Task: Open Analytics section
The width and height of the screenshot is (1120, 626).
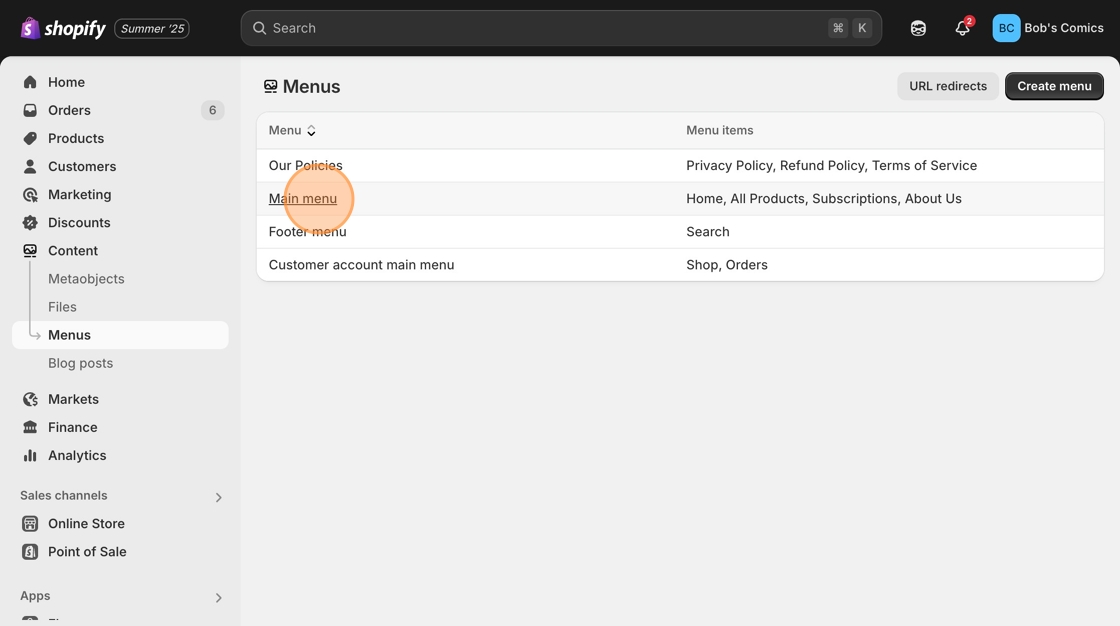Action: pyautogui.click(x=77, y=455)
